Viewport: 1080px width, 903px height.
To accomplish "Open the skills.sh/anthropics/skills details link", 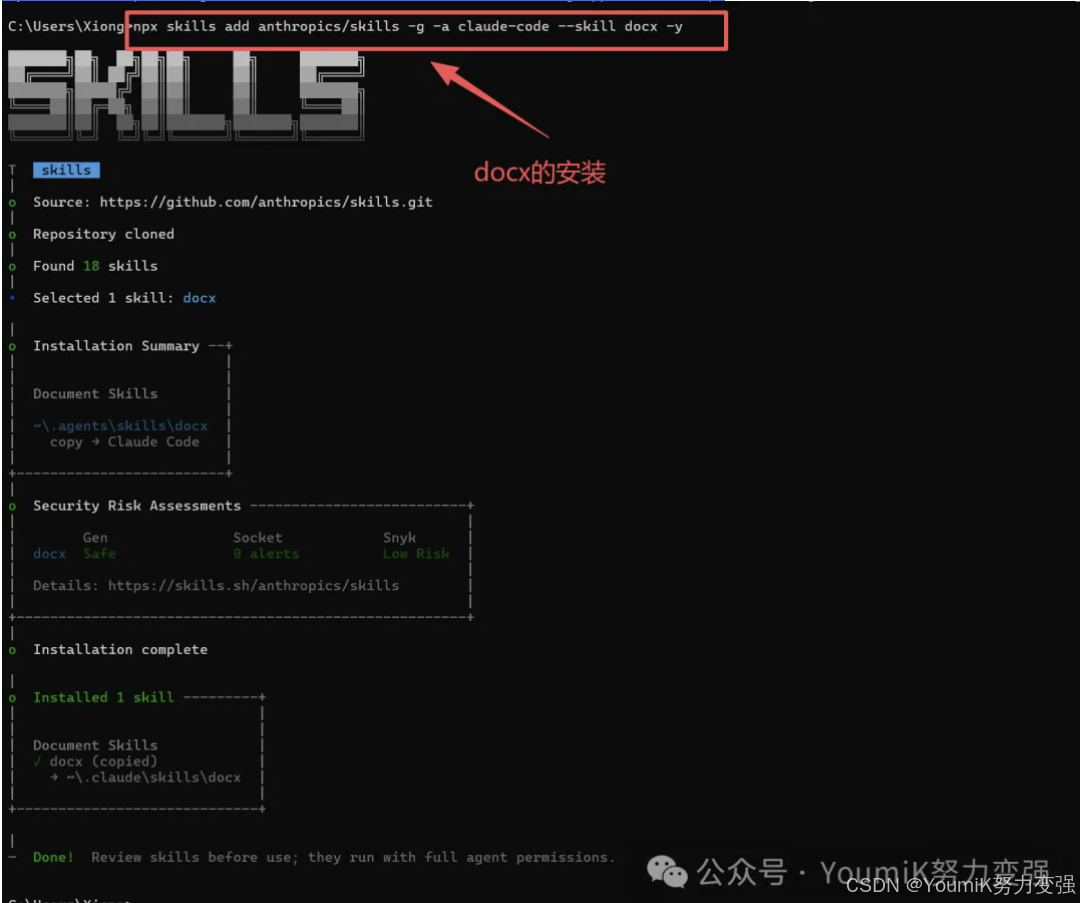I will click(253, 585).
